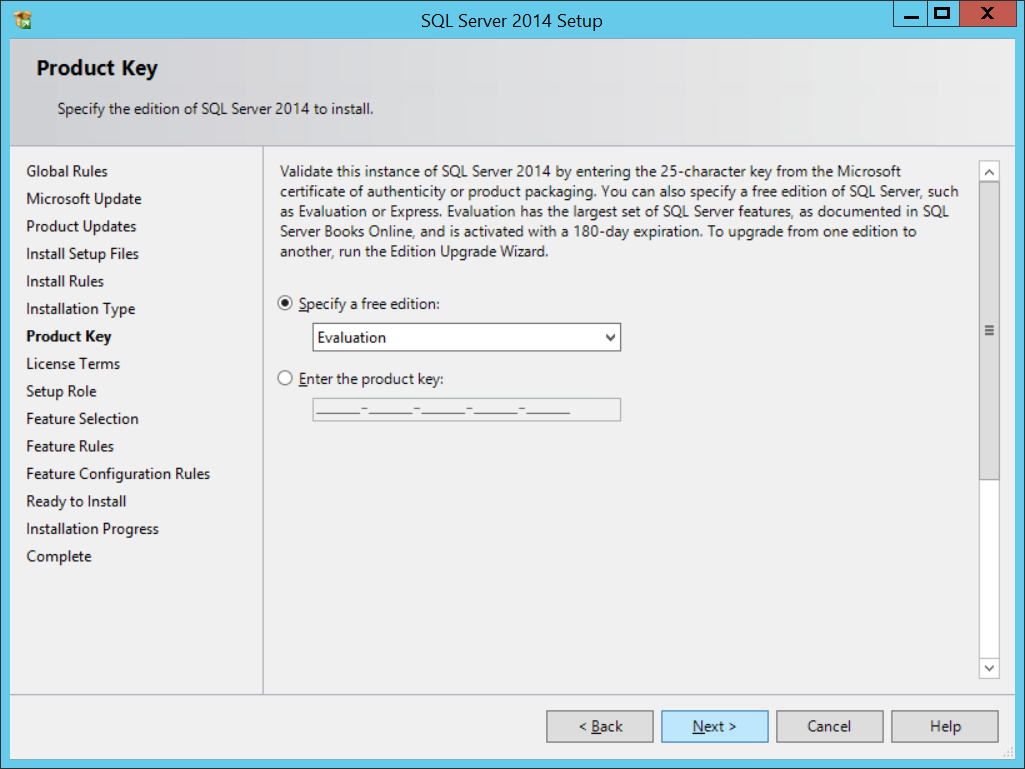
Task: Select the Feature Selection step in sidebar
Action: coord(82,419)
